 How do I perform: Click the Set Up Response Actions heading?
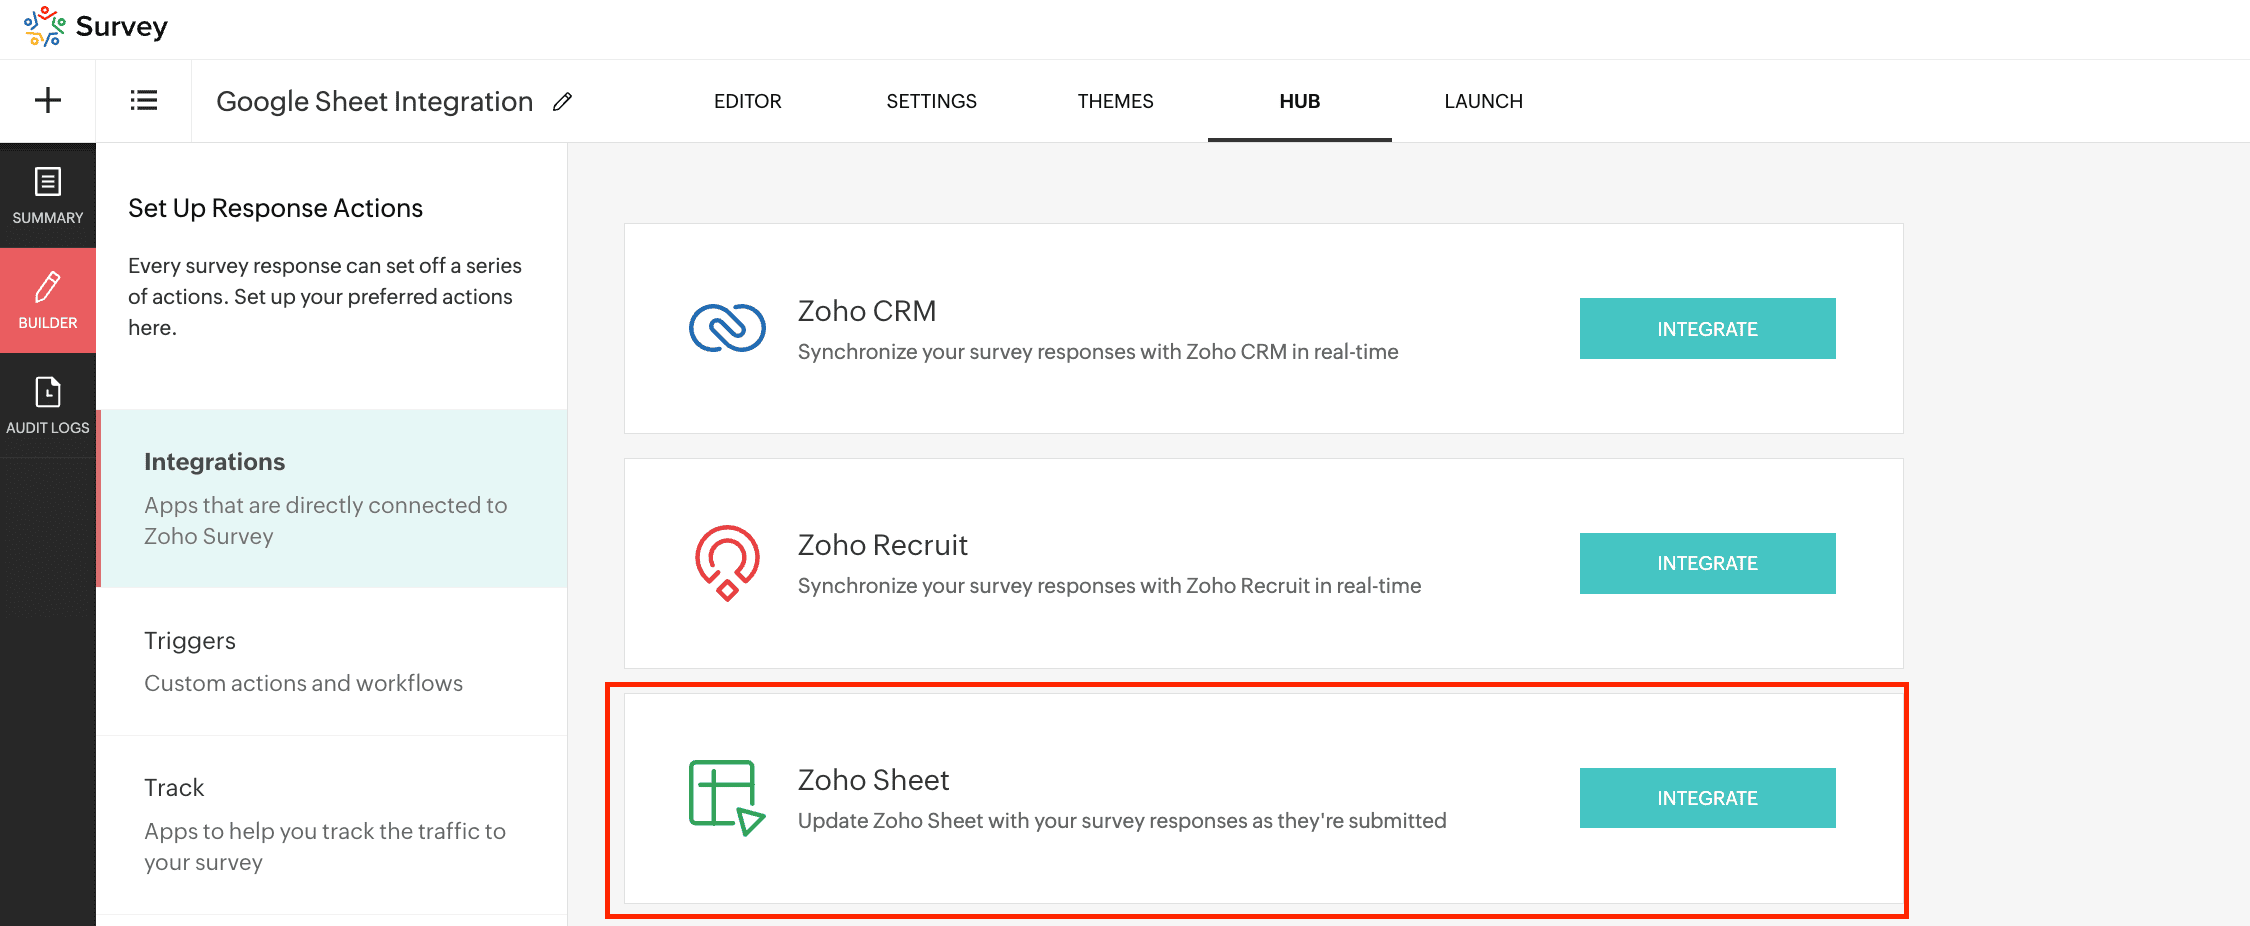(x=276, y=208)
